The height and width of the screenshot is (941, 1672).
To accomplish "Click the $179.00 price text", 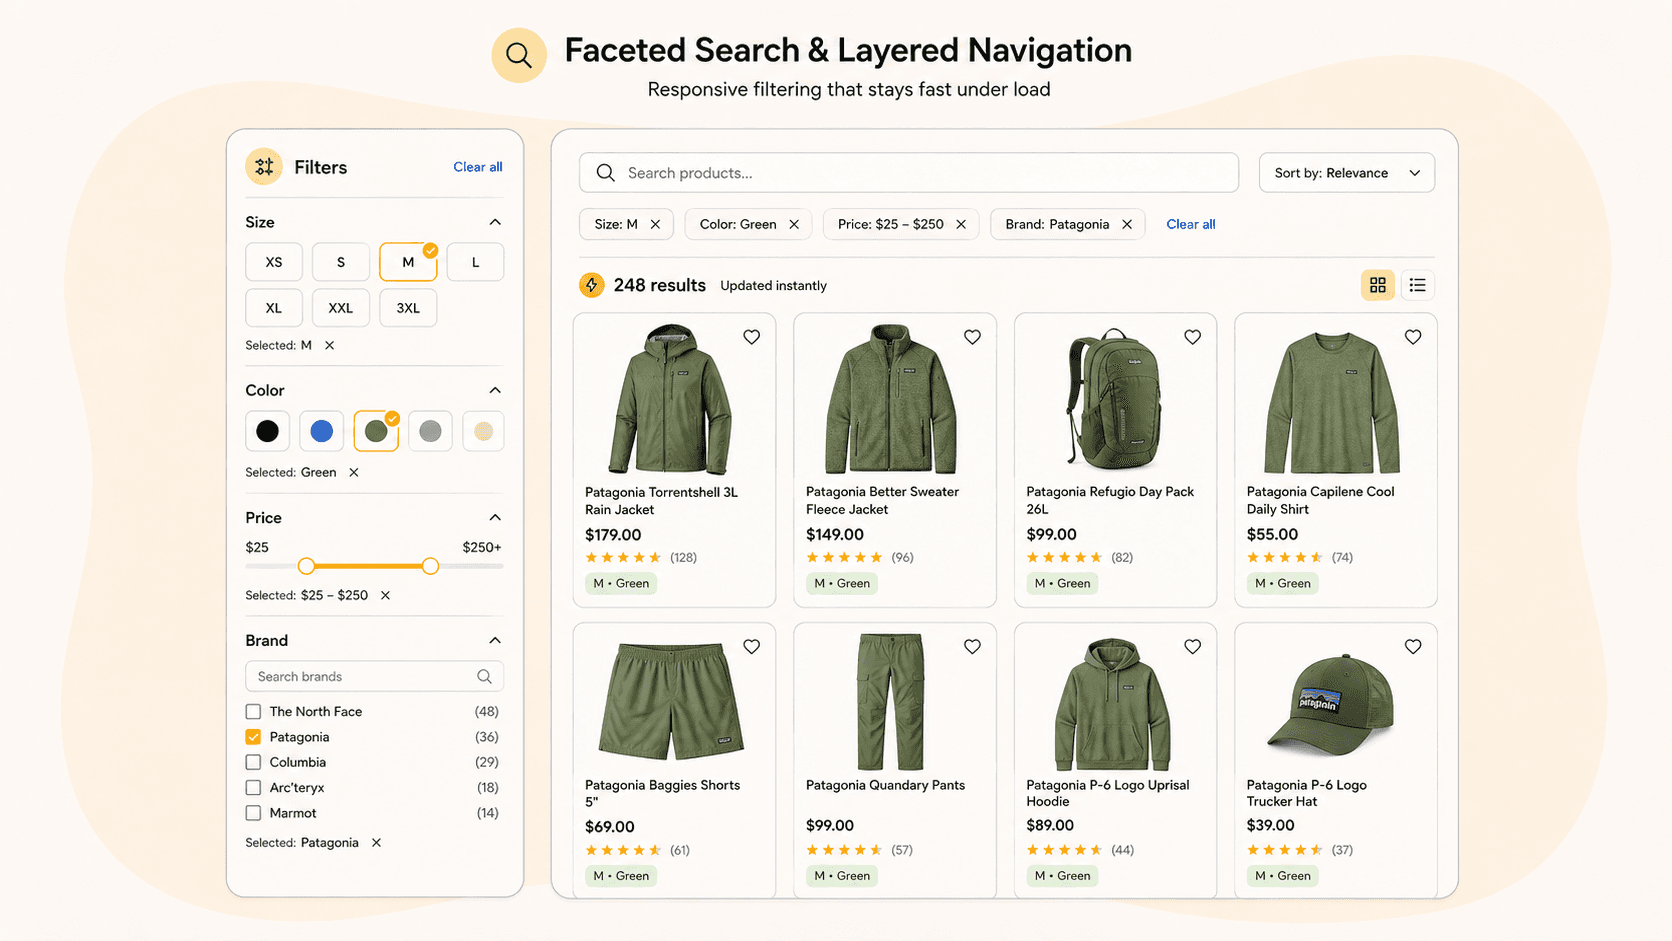I will pyautogui.click(x=613, y=535).
